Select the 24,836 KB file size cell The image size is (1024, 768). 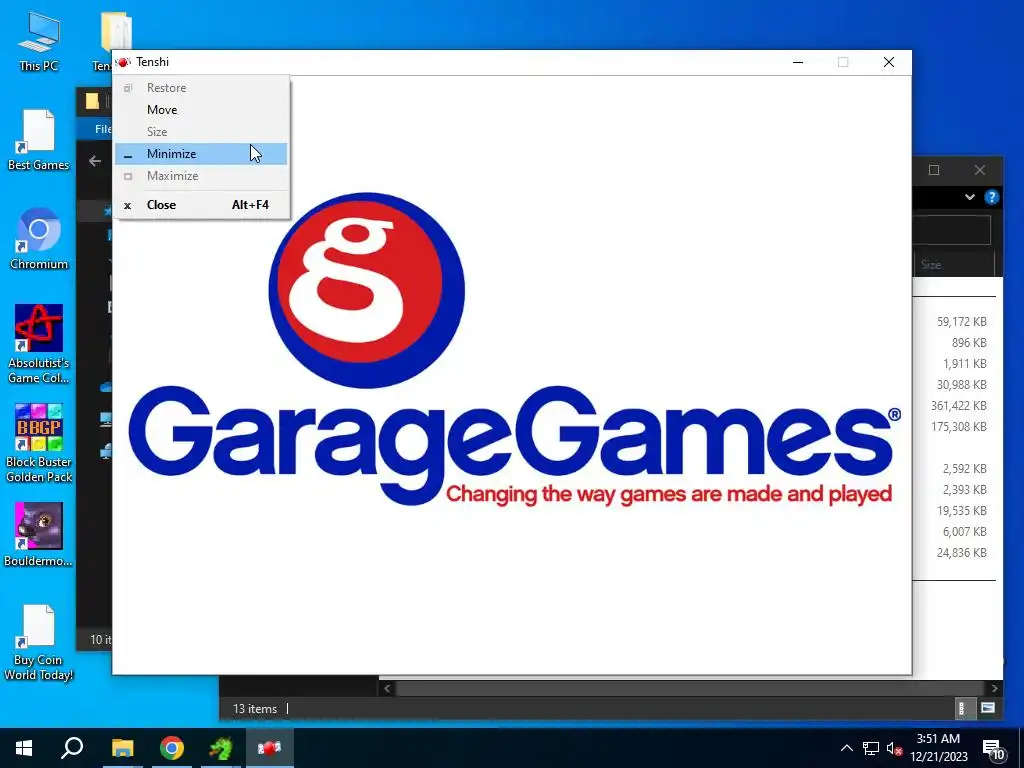pyautogui.click(x=961, y=552)
